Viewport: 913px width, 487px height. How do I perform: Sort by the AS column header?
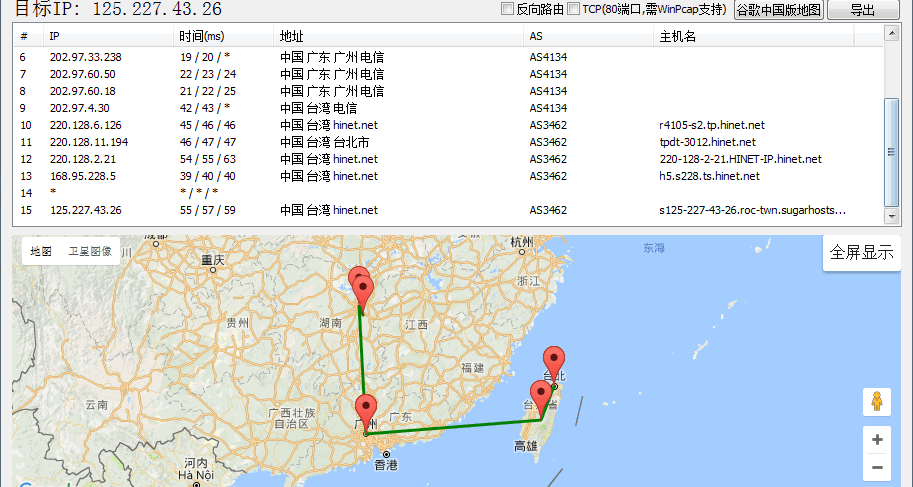[588, 36]
